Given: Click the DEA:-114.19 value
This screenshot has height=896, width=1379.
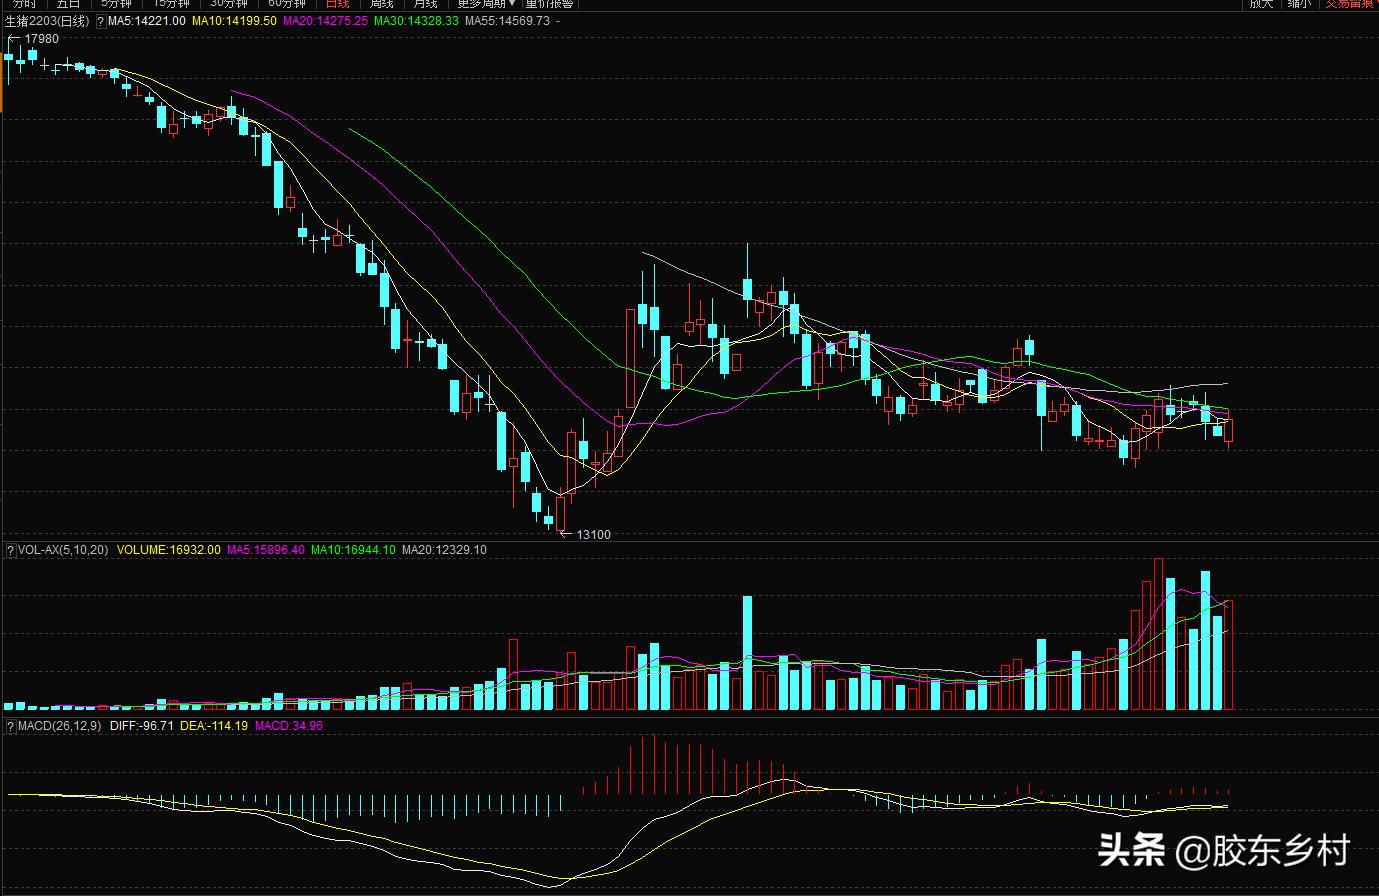Looking at the screenshot, I should [214, 726].
